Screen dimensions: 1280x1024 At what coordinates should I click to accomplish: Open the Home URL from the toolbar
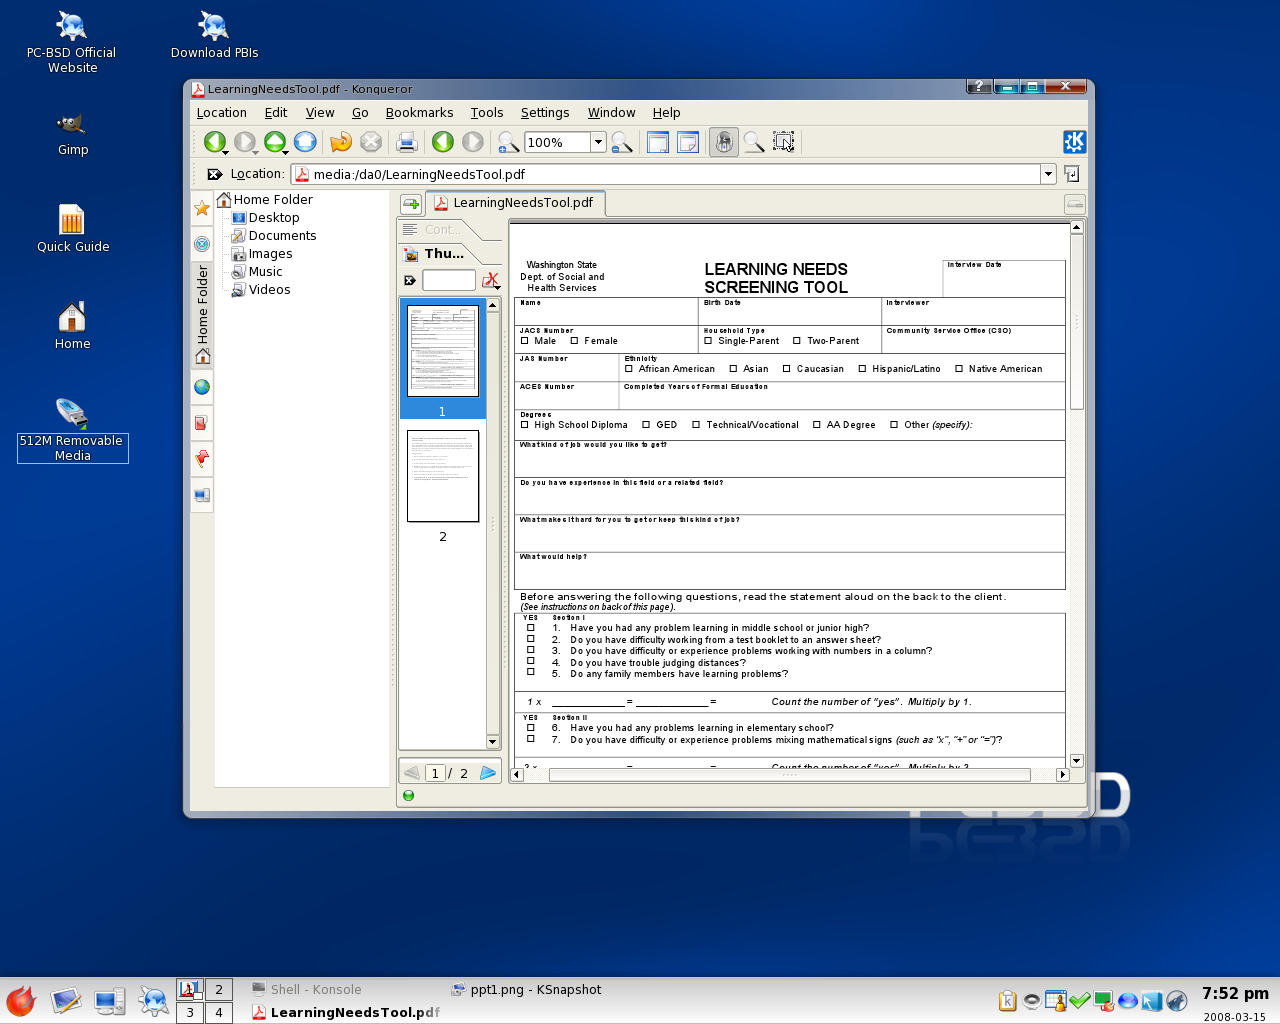pyautogui.click(x=305, y=142)
